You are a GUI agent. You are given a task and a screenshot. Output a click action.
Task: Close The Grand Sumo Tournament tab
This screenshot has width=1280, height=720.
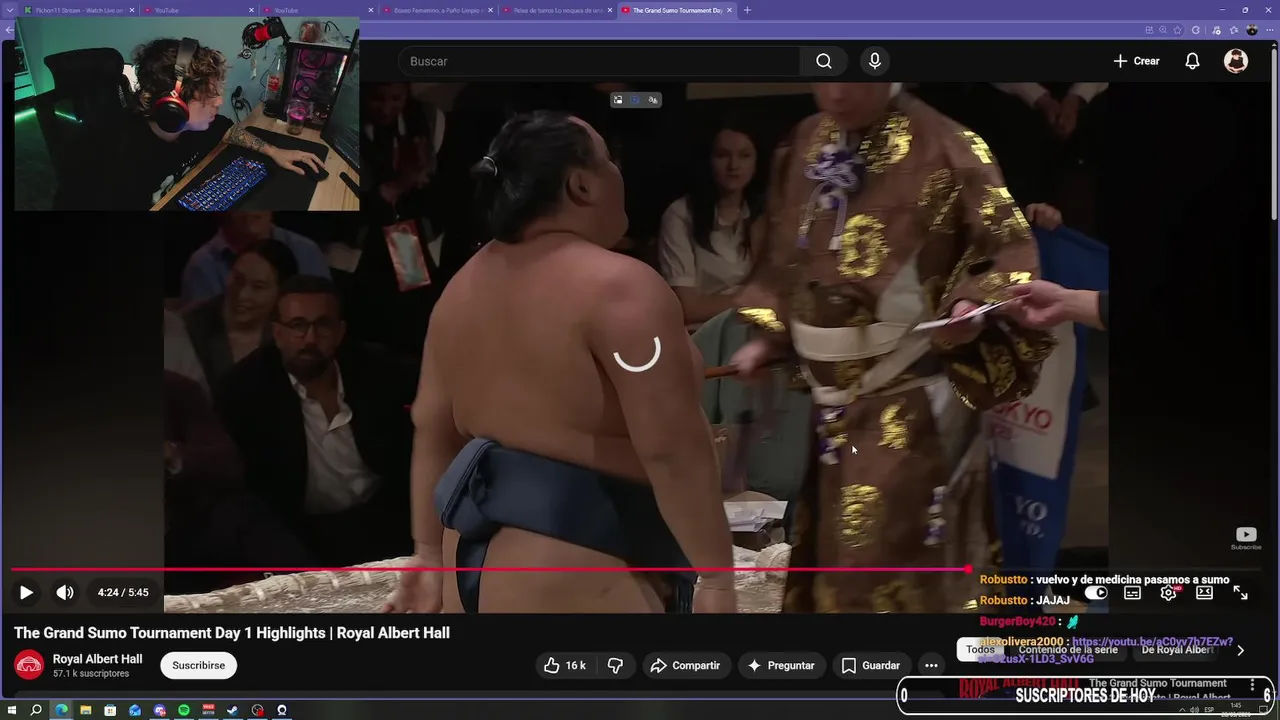pos(729,10)
